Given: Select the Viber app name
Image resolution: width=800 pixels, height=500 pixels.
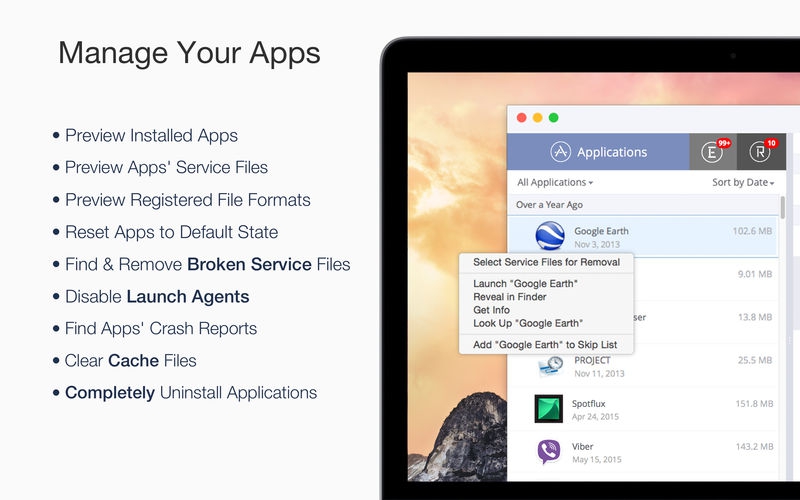Looking at the screenshot, I should click(582, 446).
